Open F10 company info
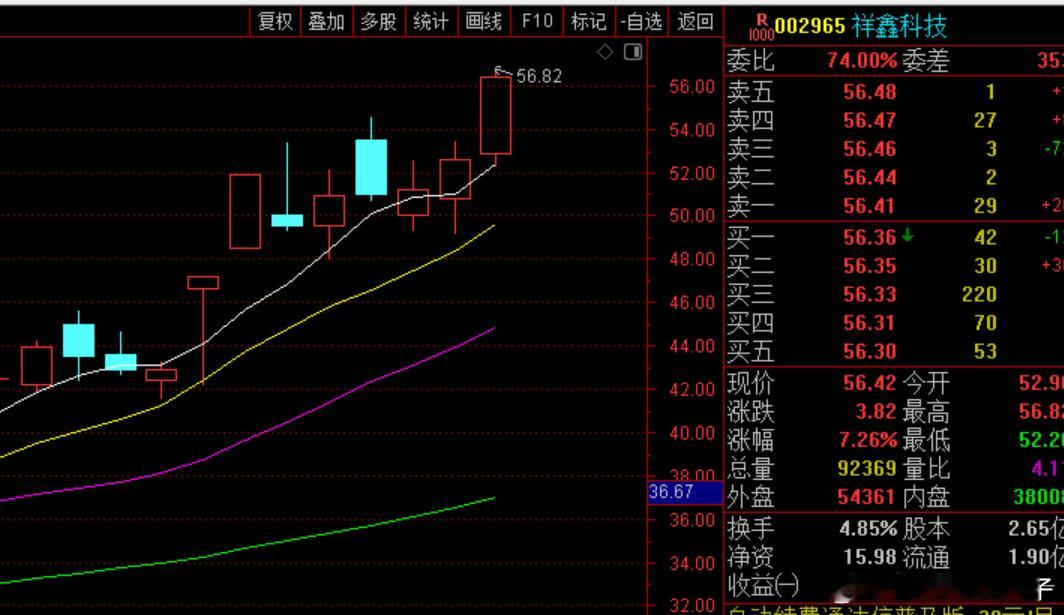The width and height of the screenshot is (1064, 615). [537, 22]
